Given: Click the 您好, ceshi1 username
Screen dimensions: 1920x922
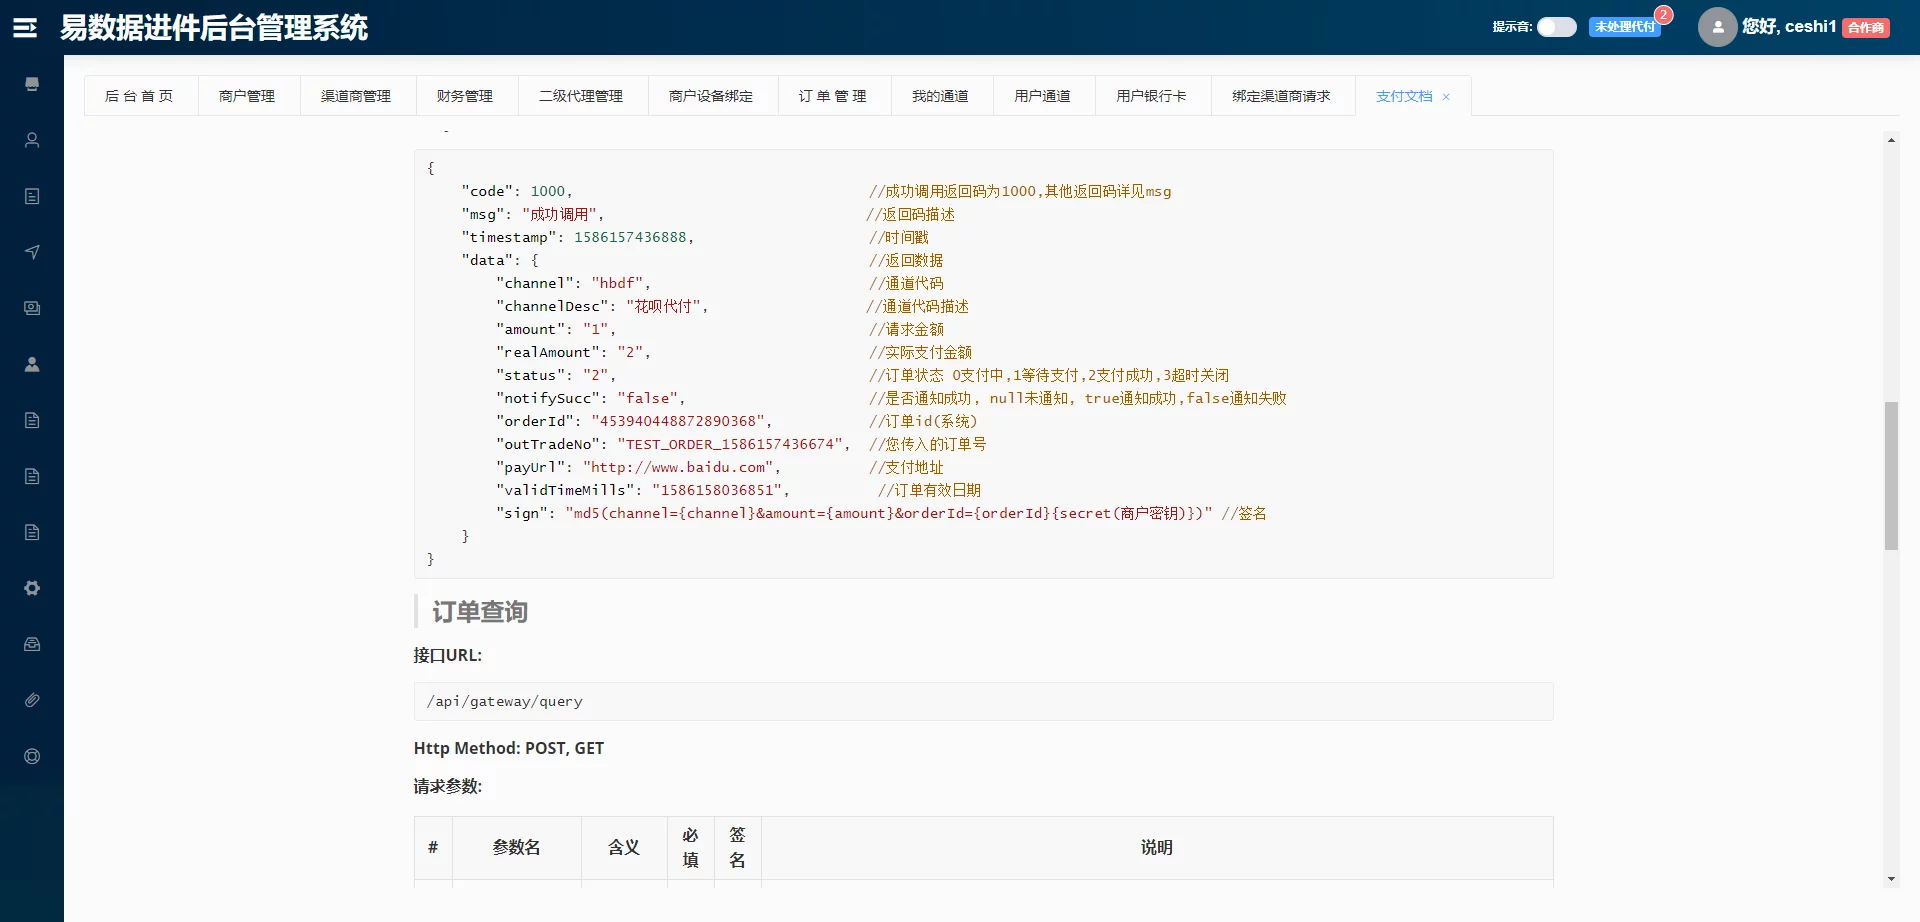Looking at the screenshot, I should [x=1789, y=27].
